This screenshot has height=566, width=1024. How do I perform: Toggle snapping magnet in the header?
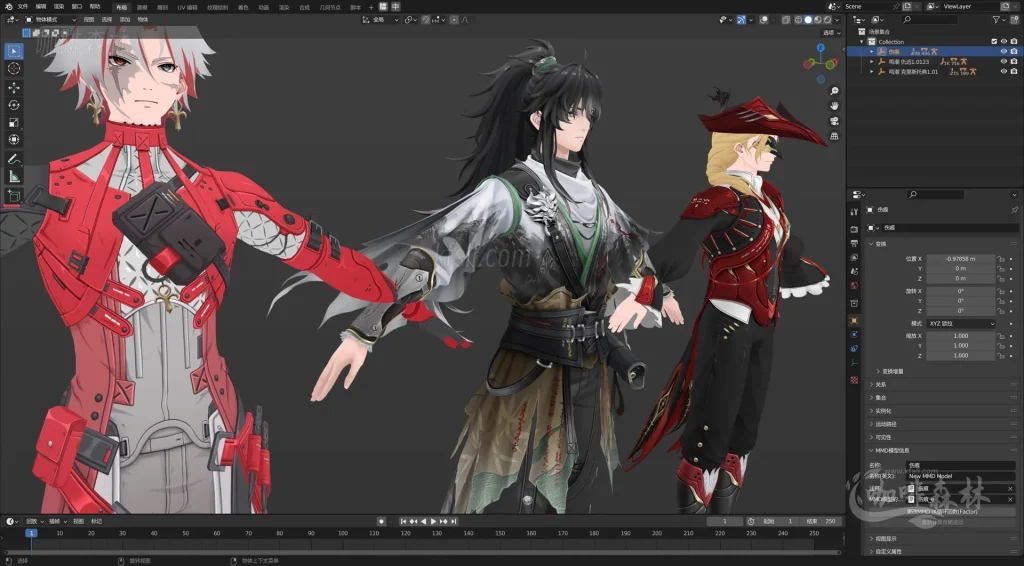426,20
